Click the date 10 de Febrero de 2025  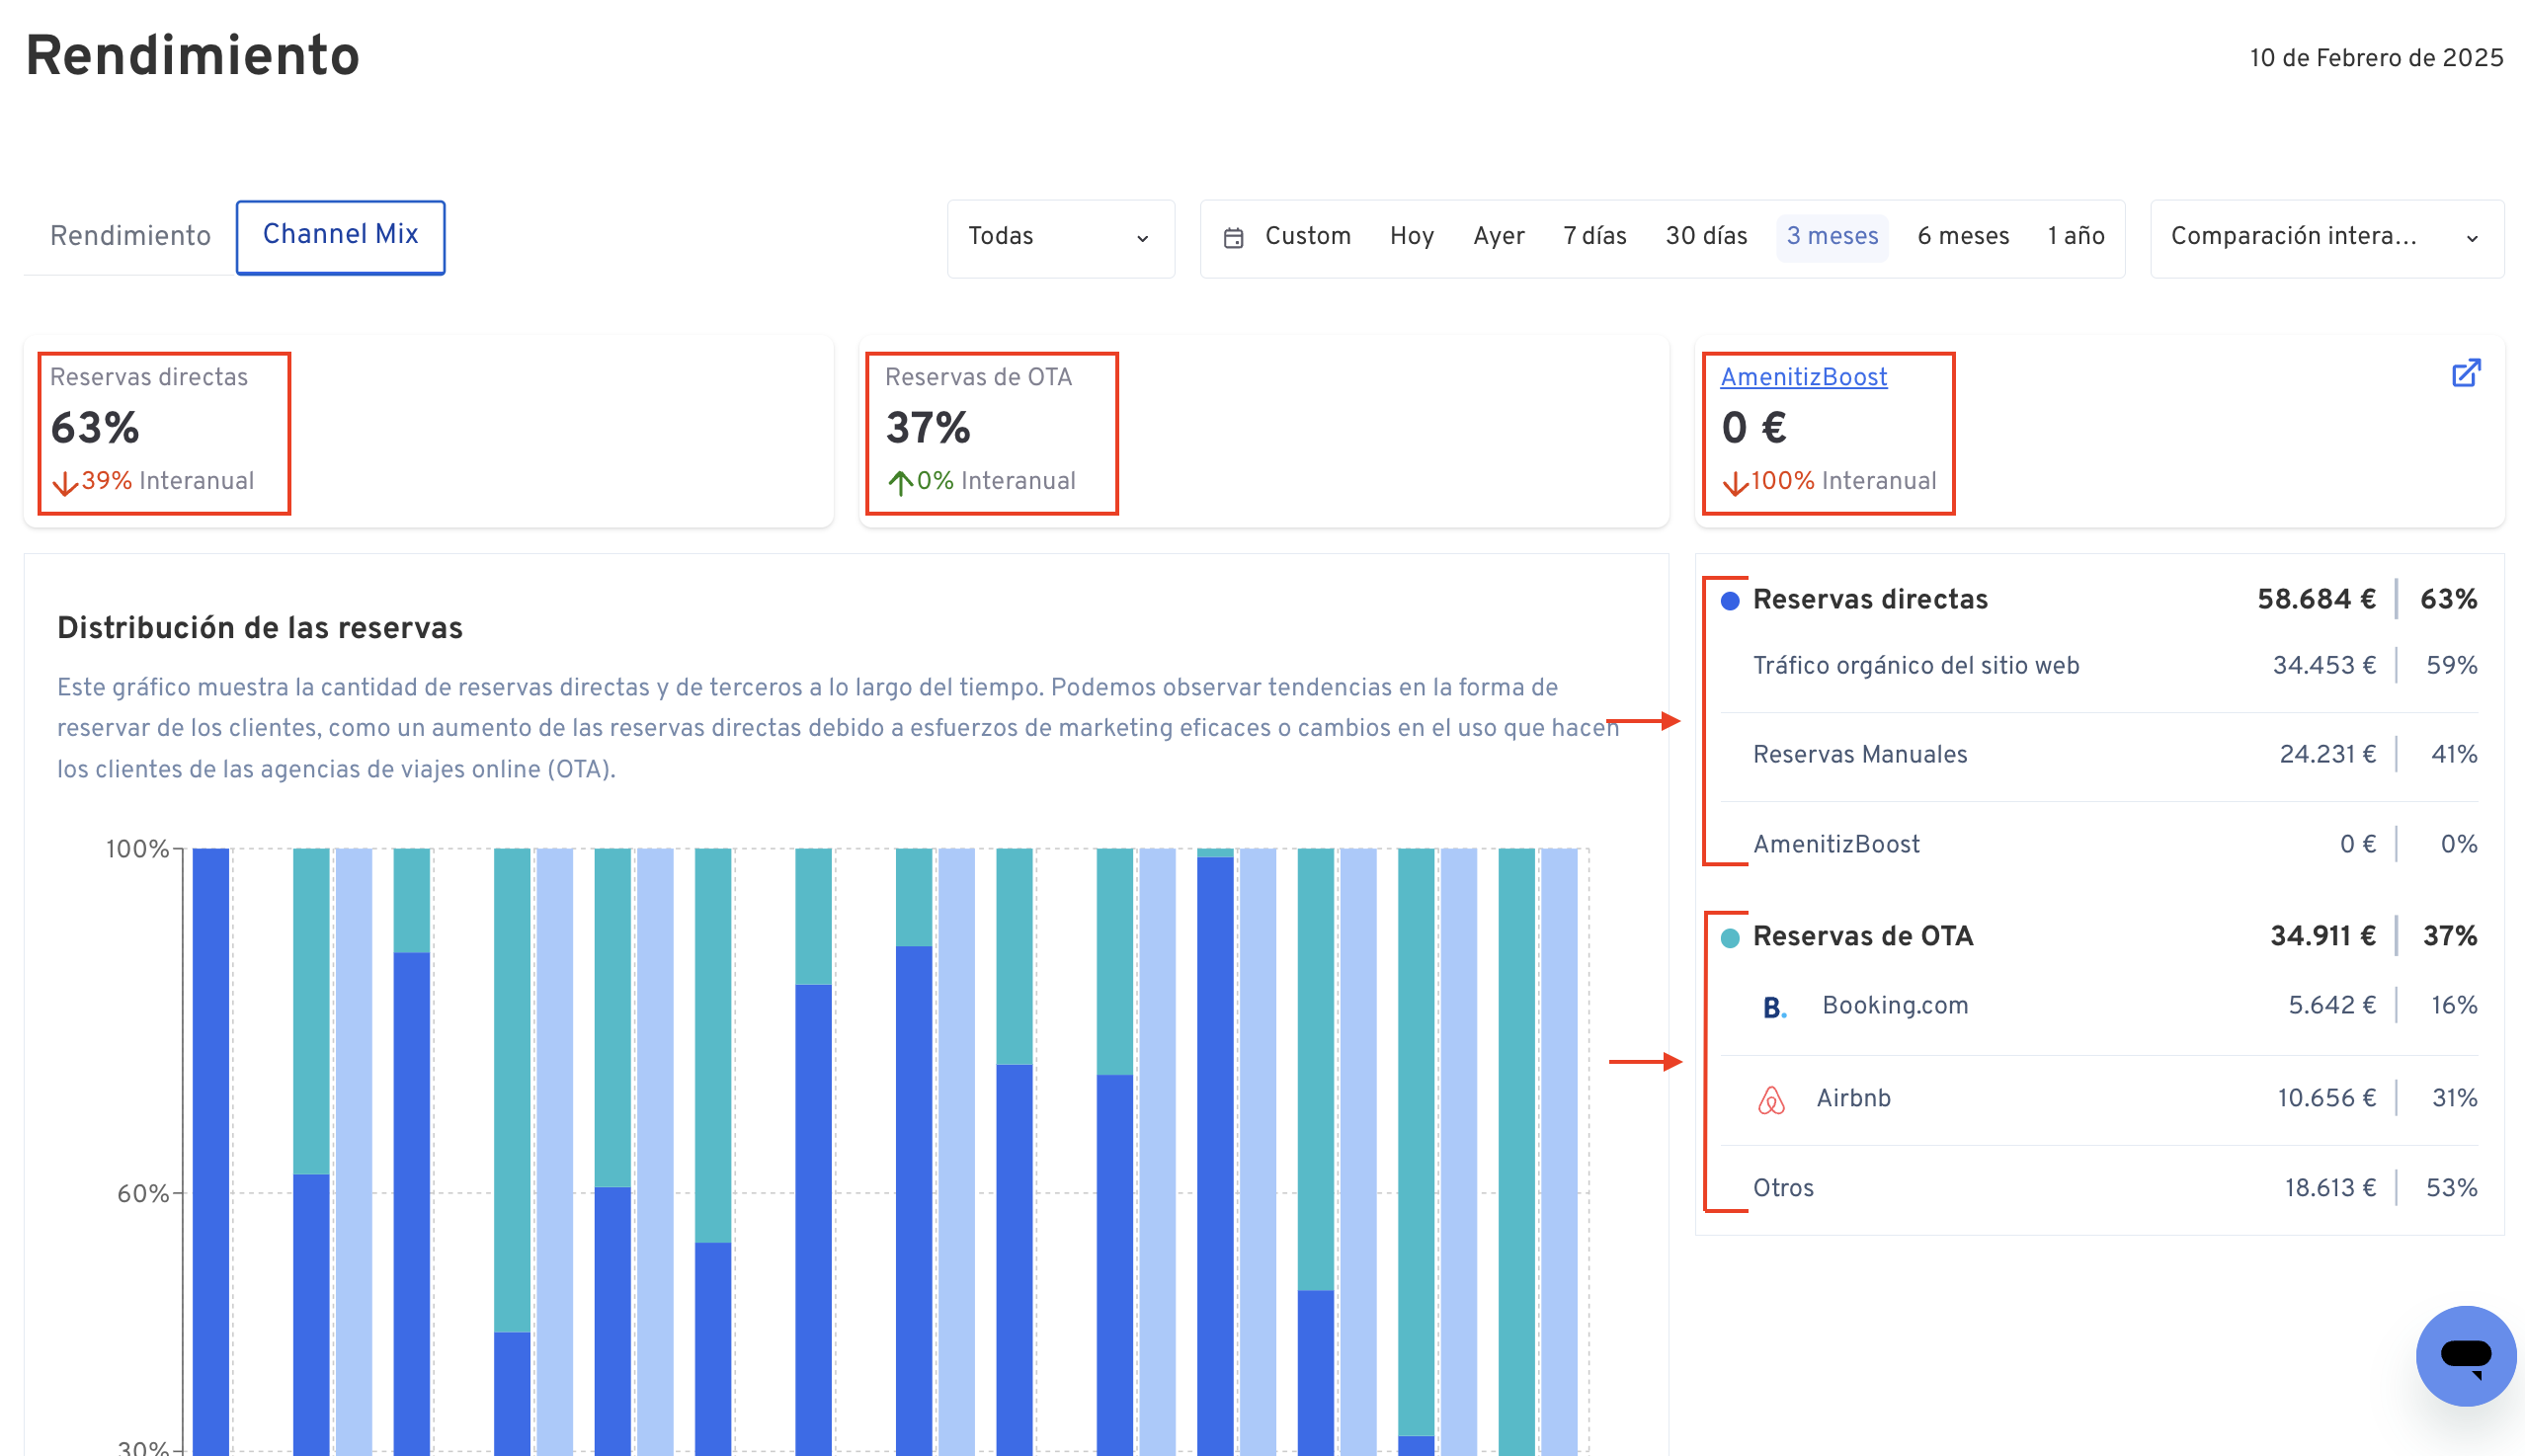click(2376, 58)
